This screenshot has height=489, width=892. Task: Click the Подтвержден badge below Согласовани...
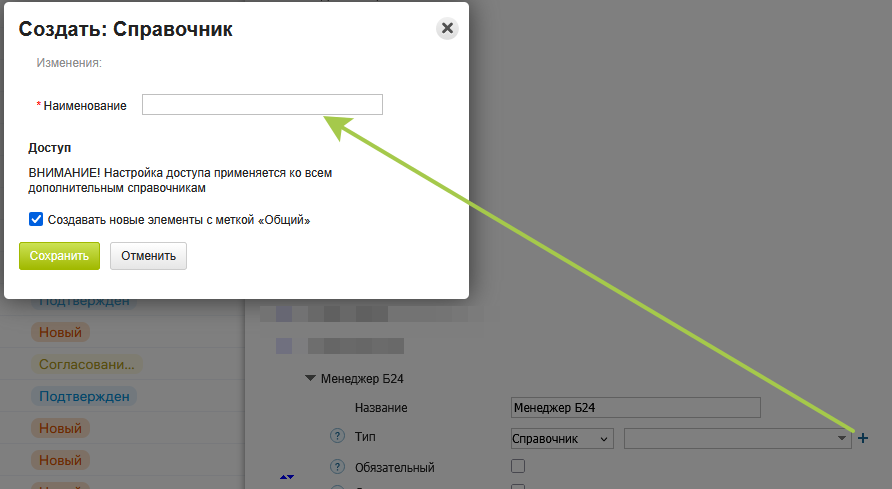(84, 396)
